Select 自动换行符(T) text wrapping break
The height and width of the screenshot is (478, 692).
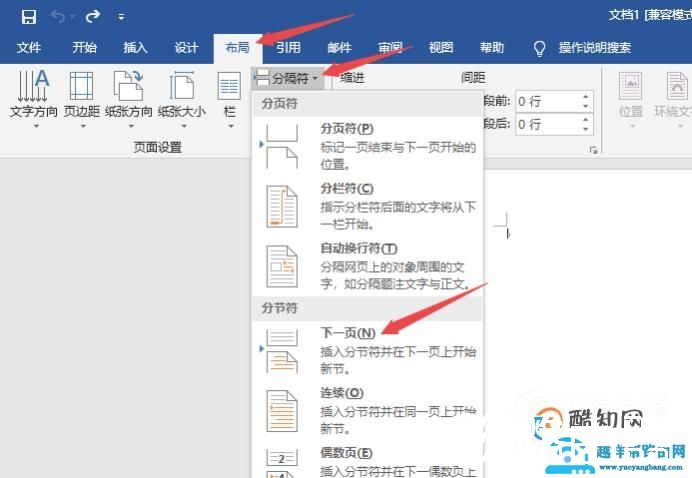click(368, 266)
